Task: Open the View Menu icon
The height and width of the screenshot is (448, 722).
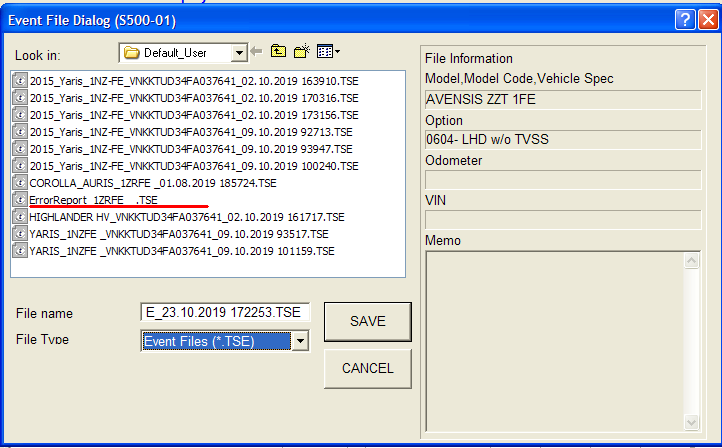Action: 328,52
